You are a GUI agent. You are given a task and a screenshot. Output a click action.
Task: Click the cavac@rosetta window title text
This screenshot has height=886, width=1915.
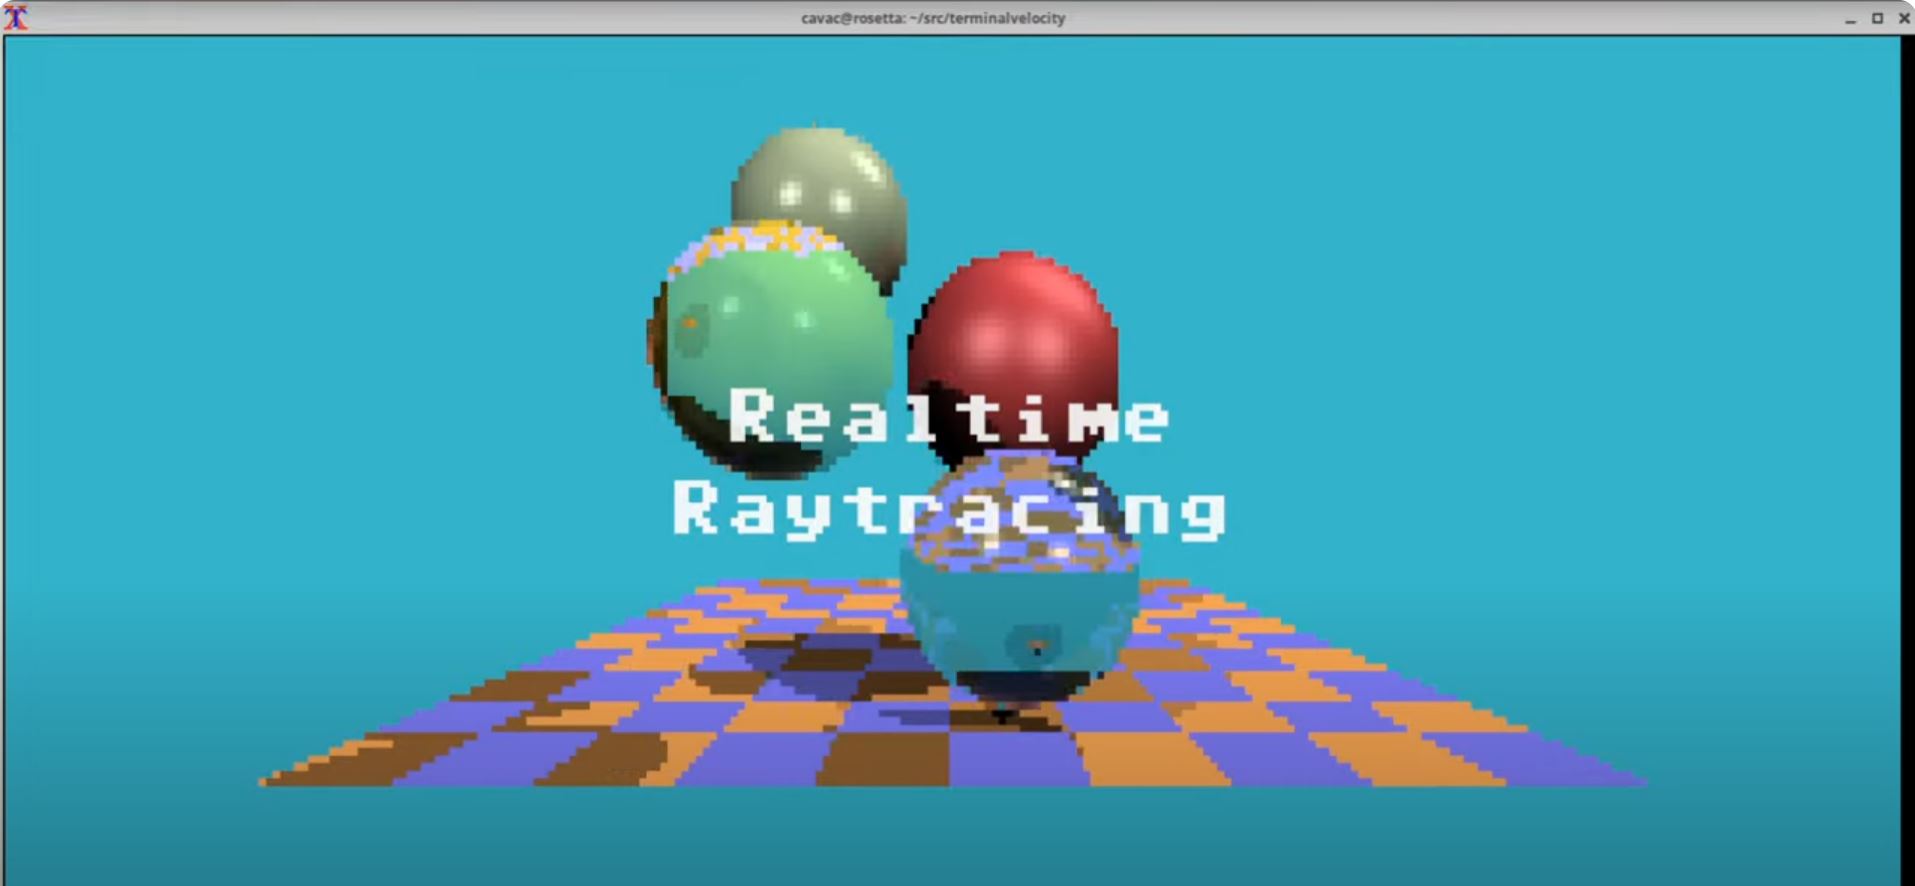tap(932, 18)
